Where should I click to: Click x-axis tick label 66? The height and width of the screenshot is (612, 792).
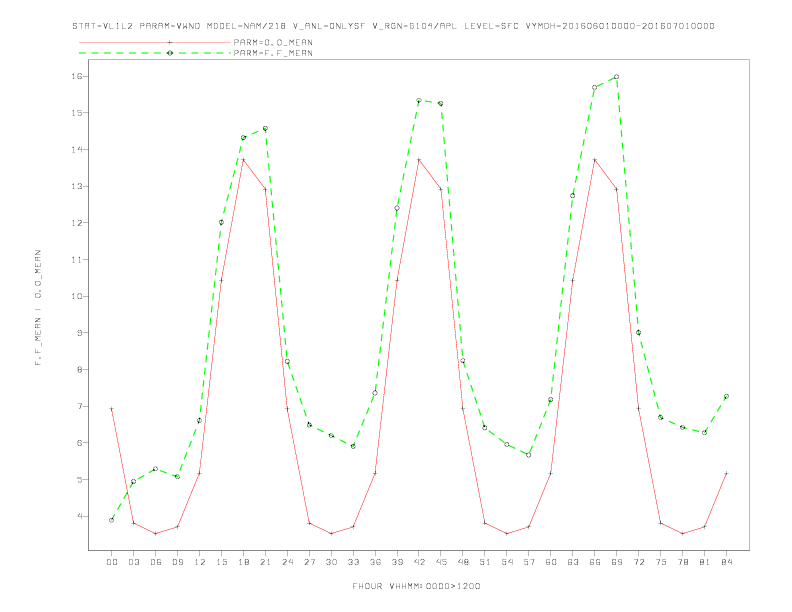595,562
